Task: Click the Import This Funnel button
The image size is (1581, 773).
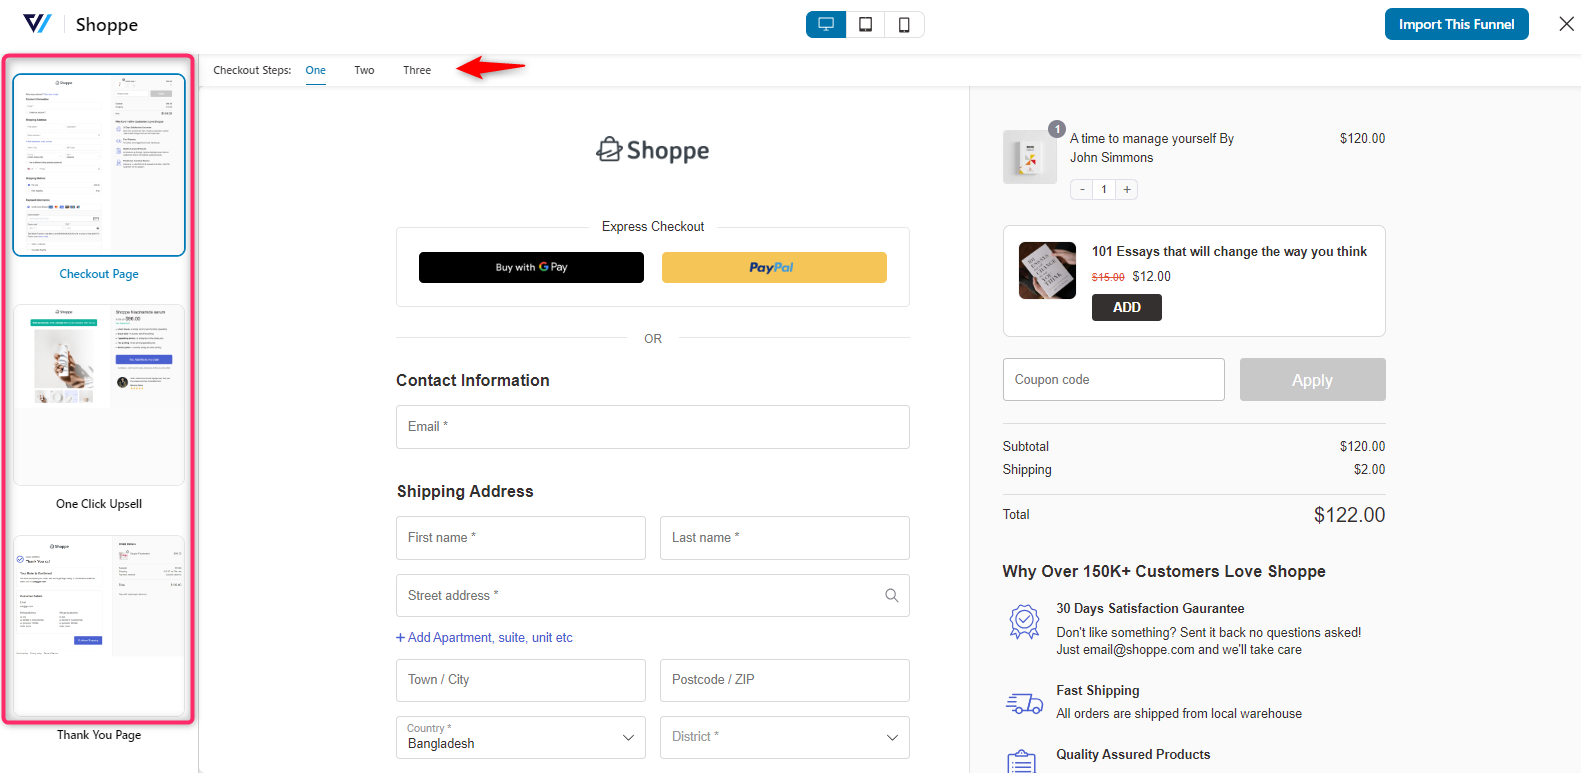Action: coord(1456,24)
